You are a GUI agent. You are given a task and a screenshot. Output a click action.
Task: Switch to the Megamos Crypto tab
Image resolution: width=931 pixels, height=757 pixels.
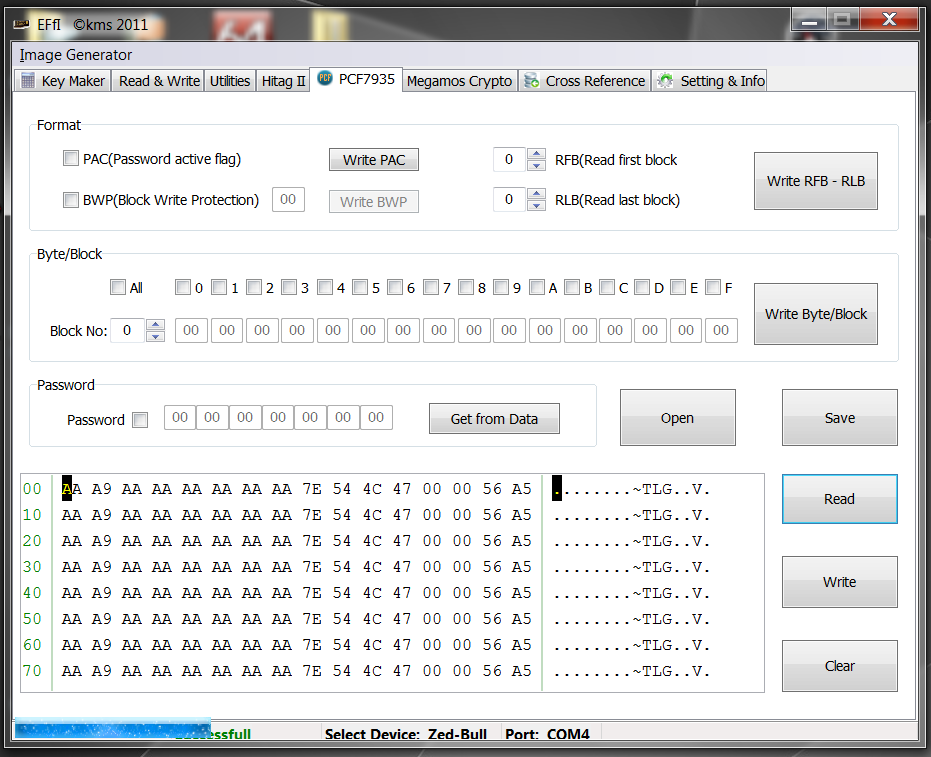459,81
